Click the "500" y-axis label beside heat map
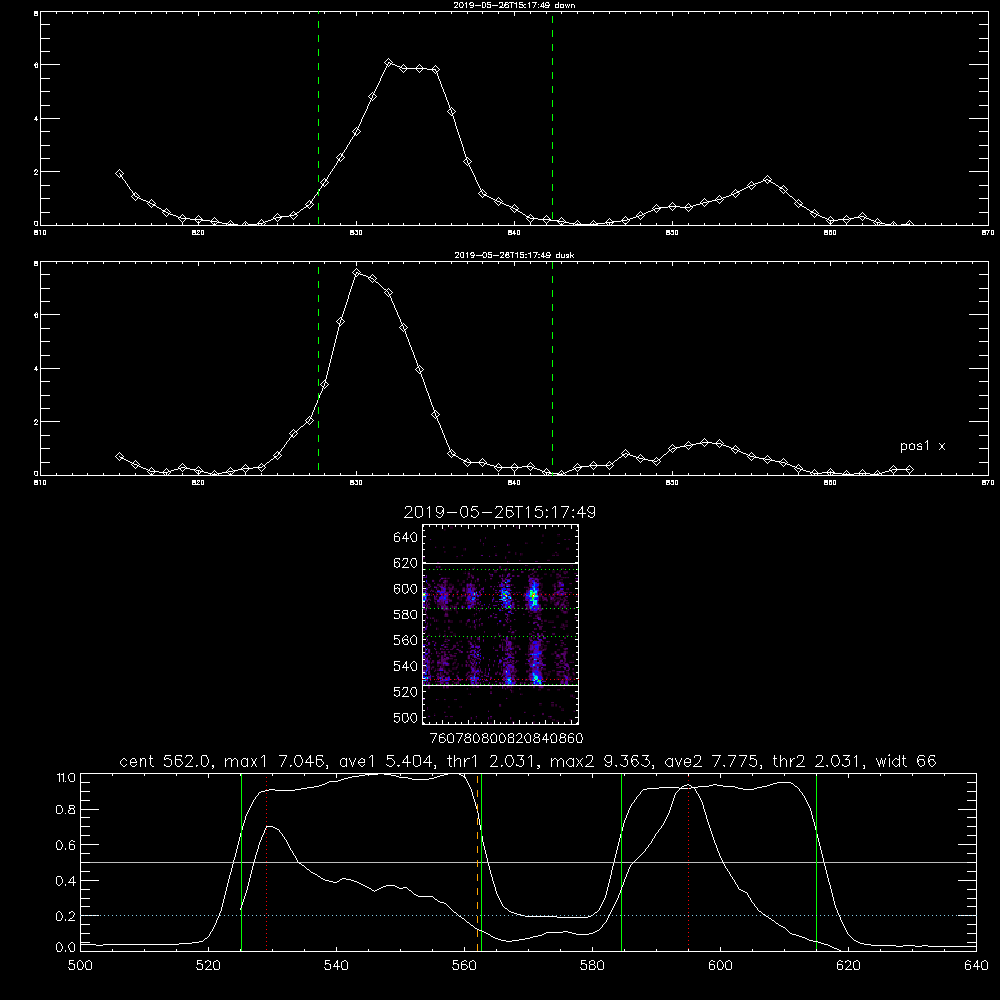This screenshot has width=1000, height=1000. pyautogui.click(x=406, y=717)
